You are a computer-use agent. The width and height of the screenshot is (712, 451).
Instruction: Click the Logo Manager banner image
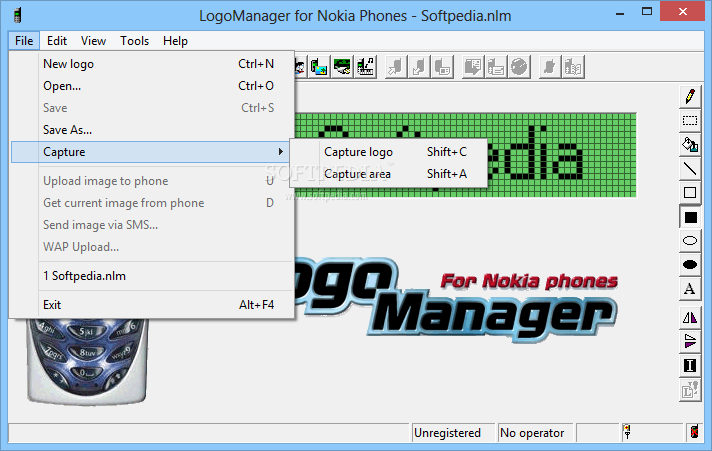point(456,301)
